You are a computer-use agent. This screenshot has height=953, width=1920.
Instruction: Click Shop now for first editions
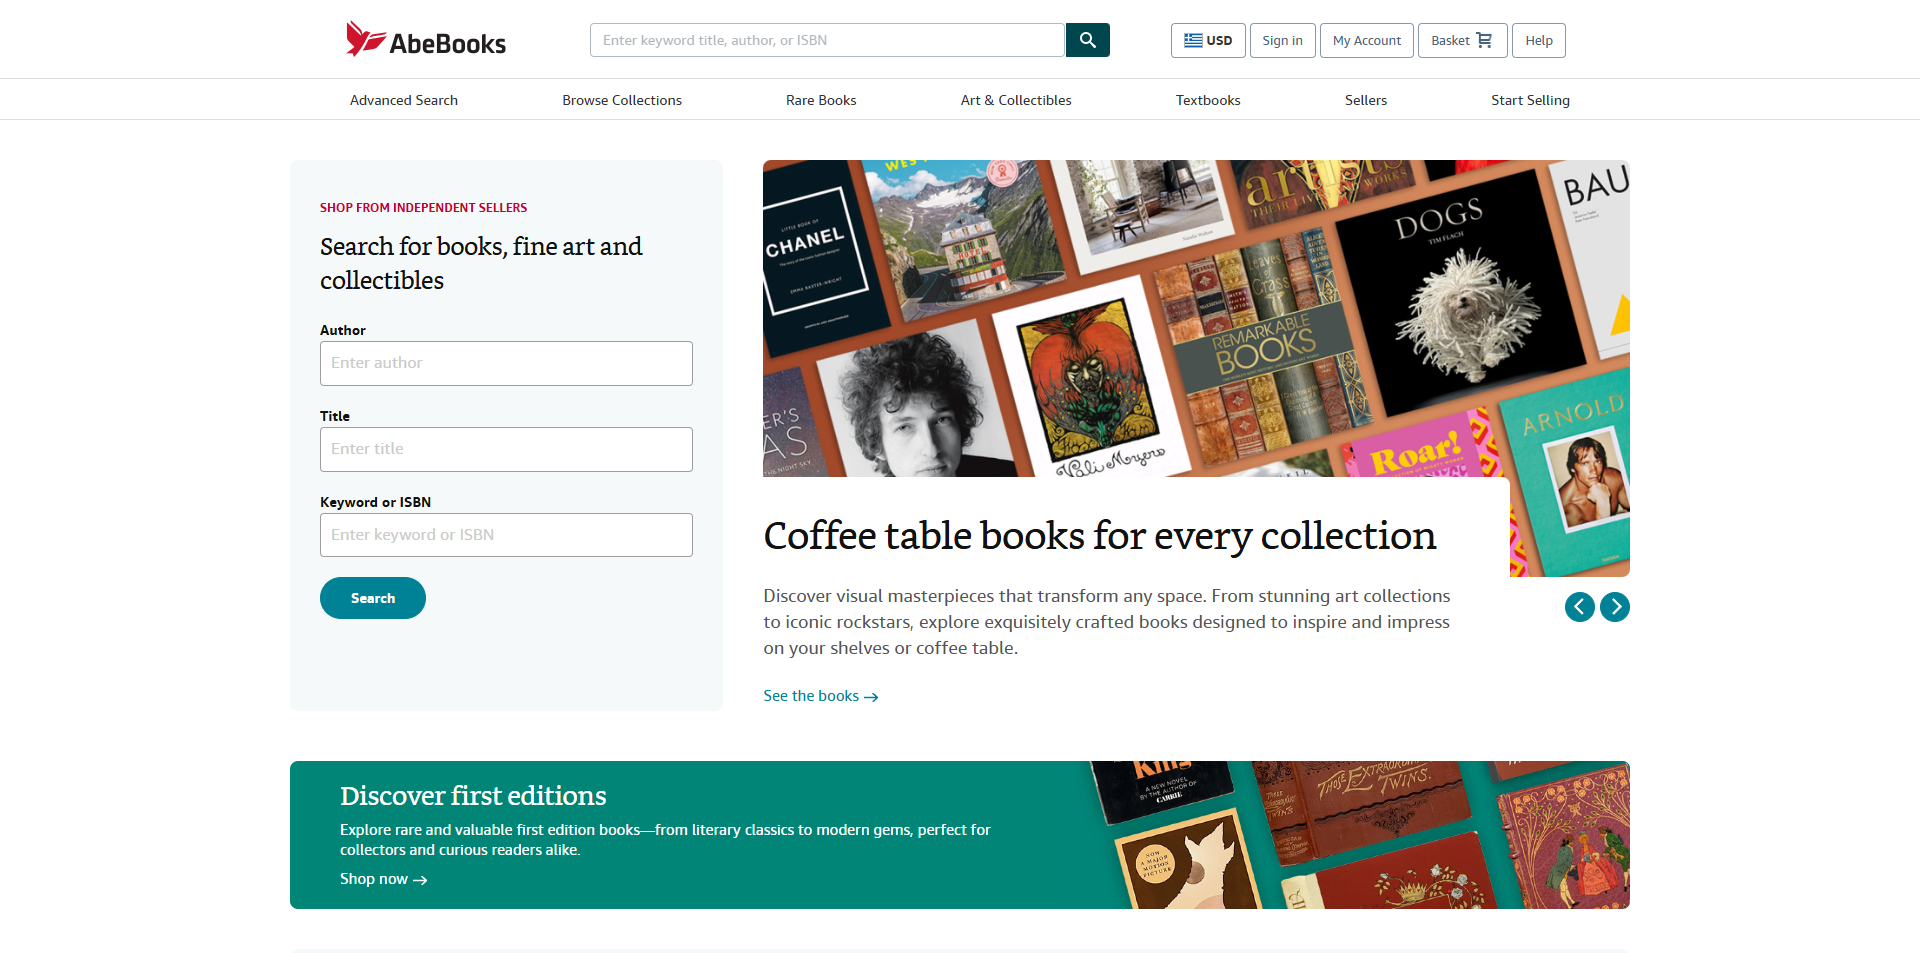tap(374, 879)
